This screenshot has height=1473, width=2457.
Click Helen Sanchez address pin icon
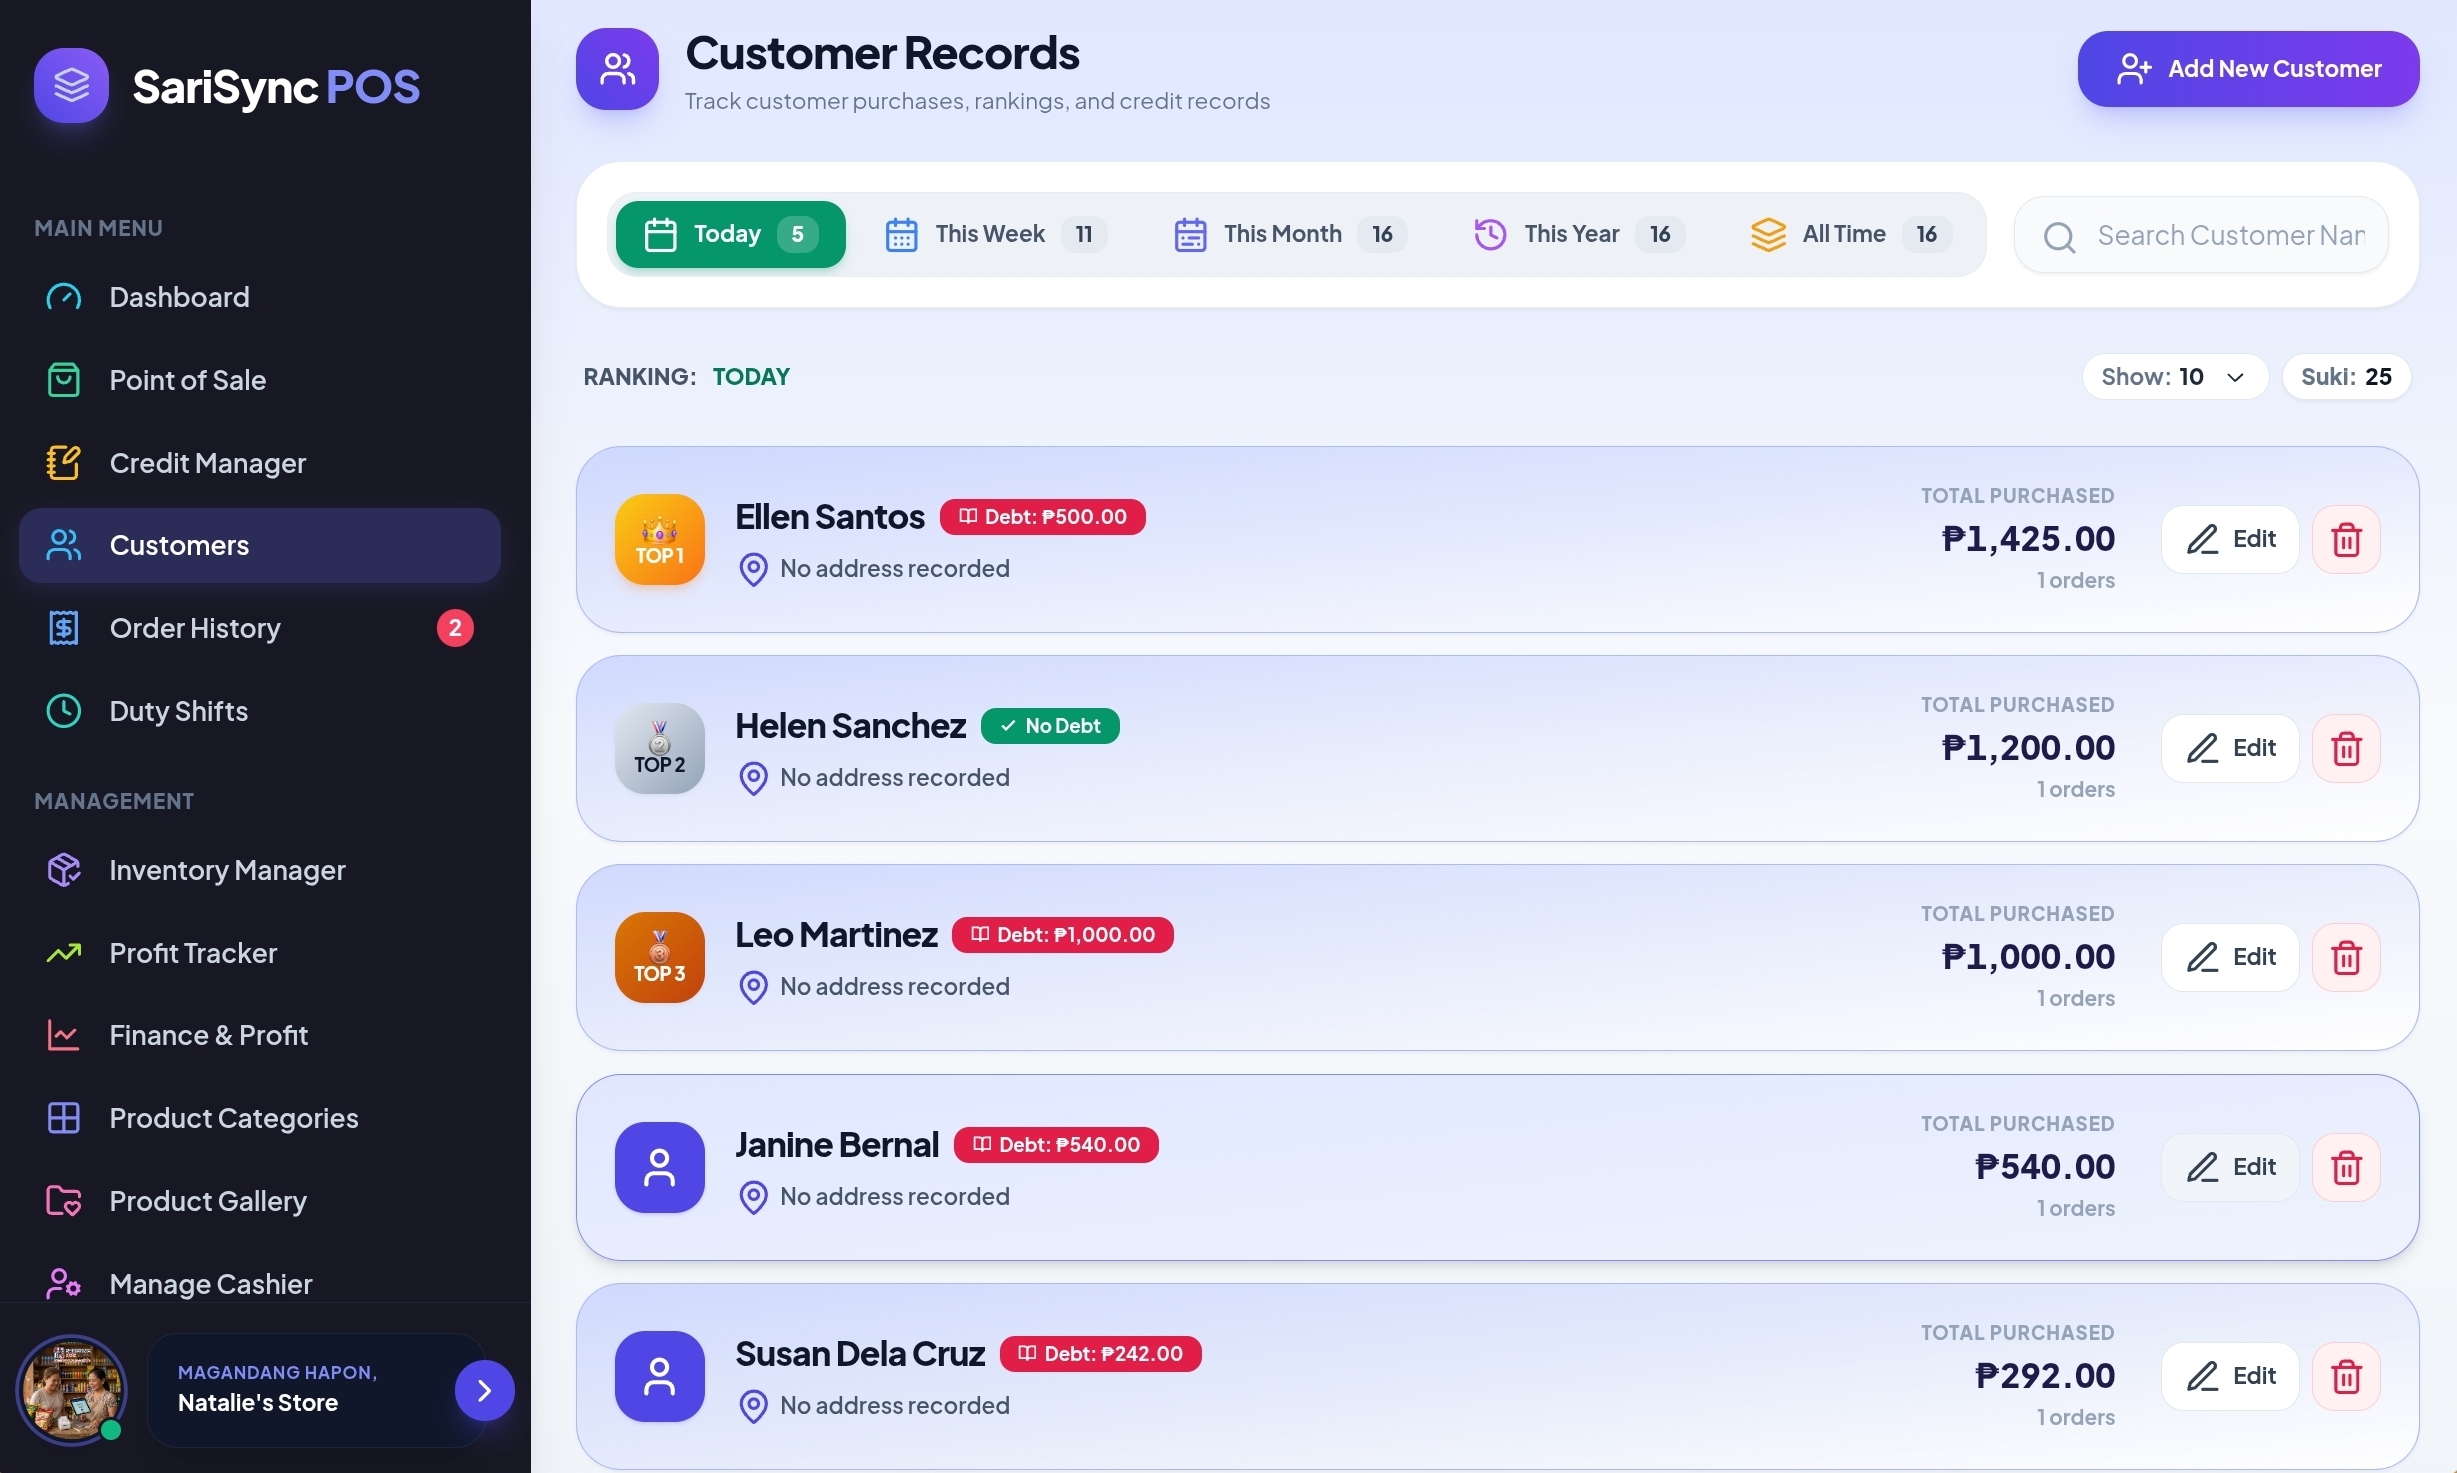coord(753,778)
